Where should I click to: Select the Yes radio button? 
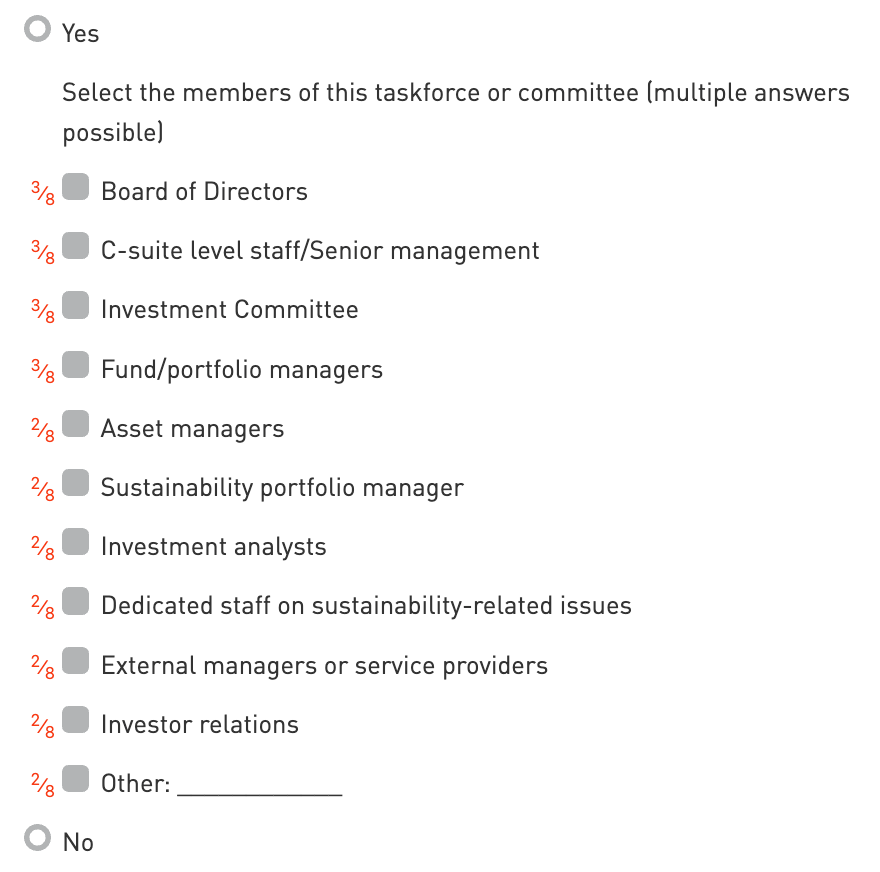pyautogui.click(x=38, y=30)
